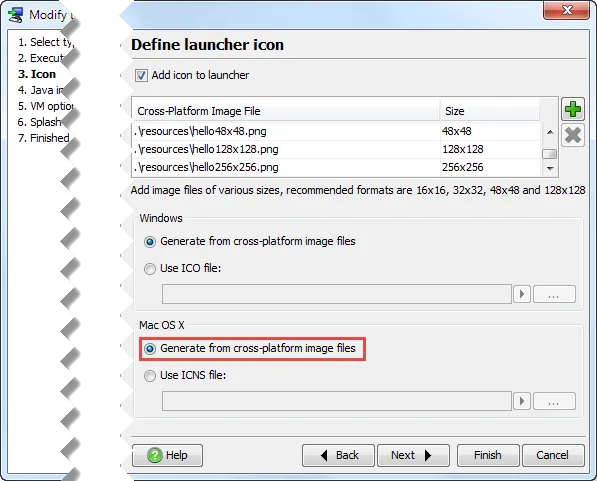Click Cross-Platform Image File column header

pyautogui.click(x=286, y=111)
